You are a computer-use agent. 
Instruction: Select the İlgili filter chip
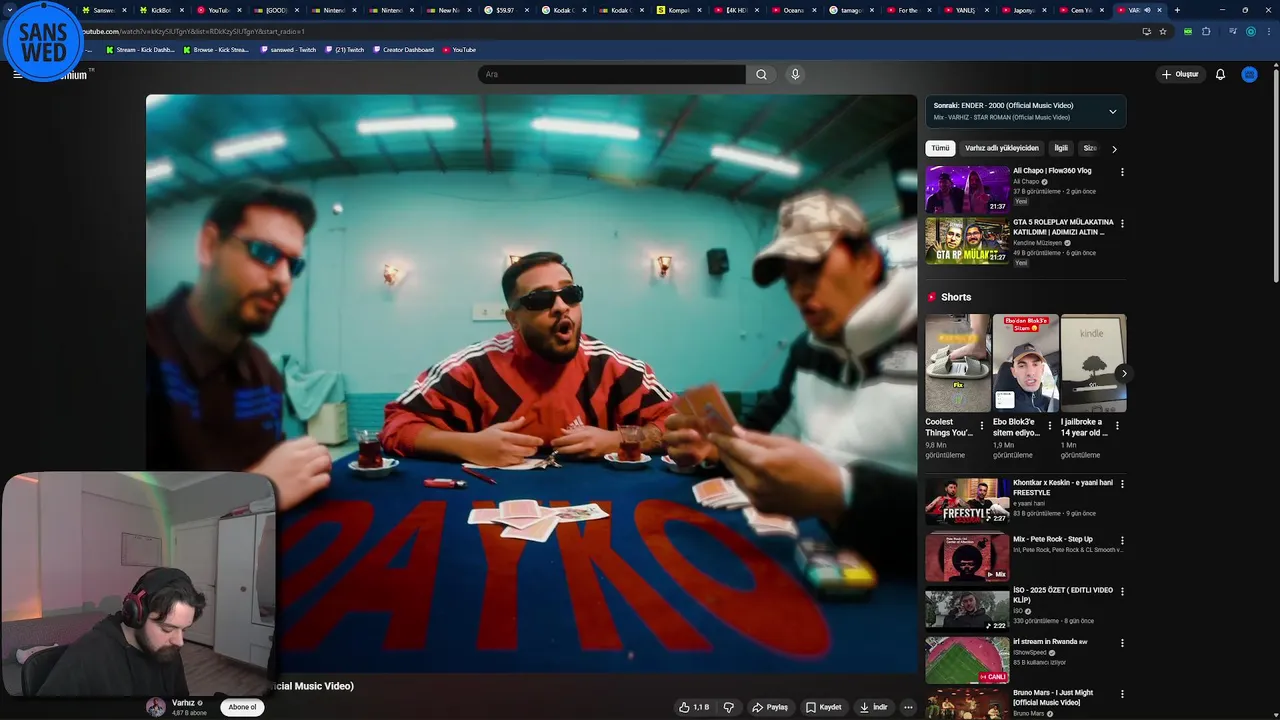(1061, 148)
